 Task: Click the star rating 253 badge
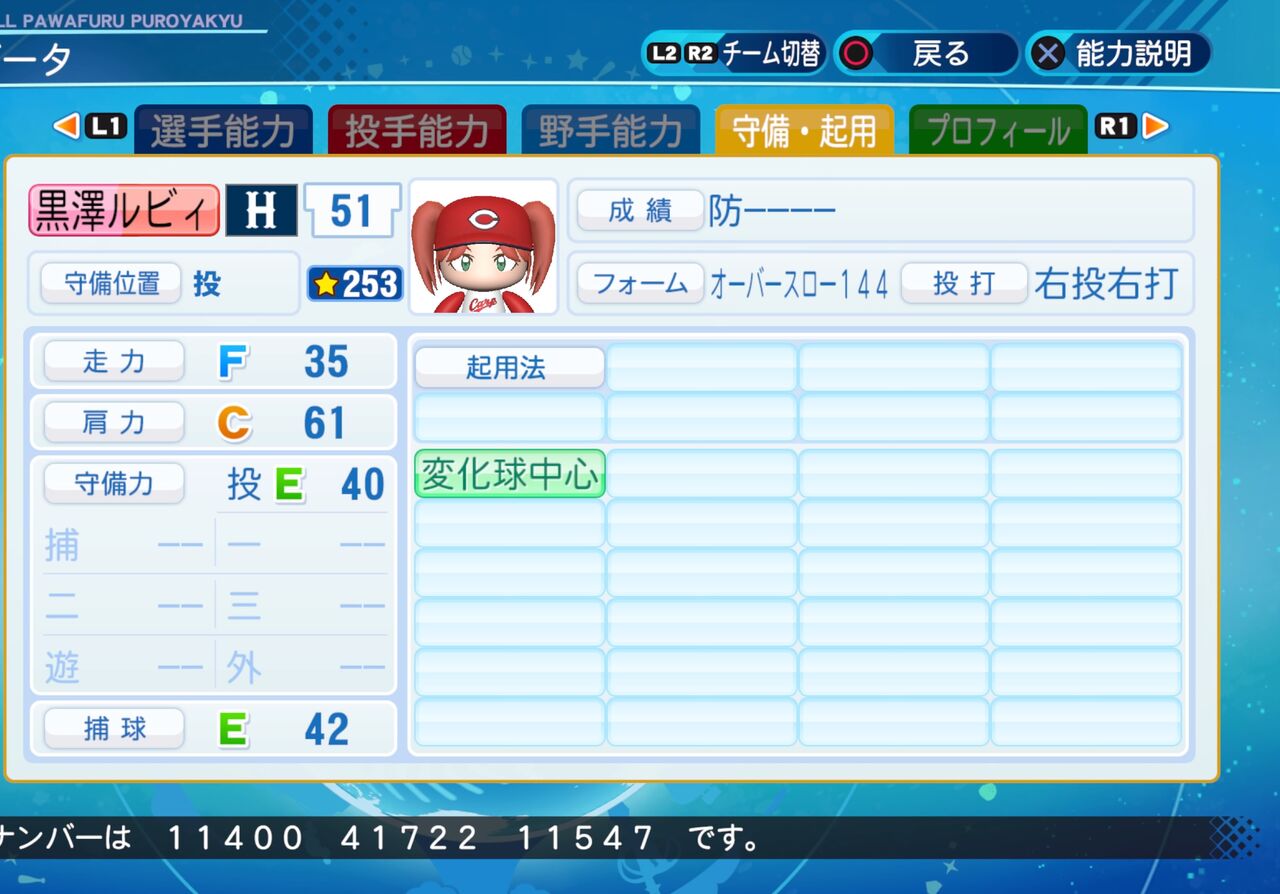(x=355, y=285)
